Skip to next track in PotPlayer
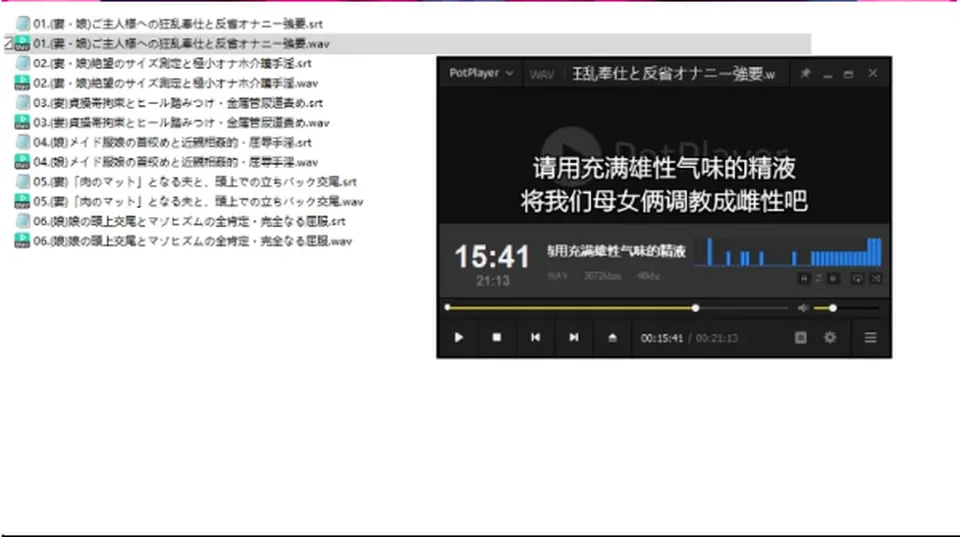Image resolution: width=960 pixels, height=537 pixels. point(574,337)
